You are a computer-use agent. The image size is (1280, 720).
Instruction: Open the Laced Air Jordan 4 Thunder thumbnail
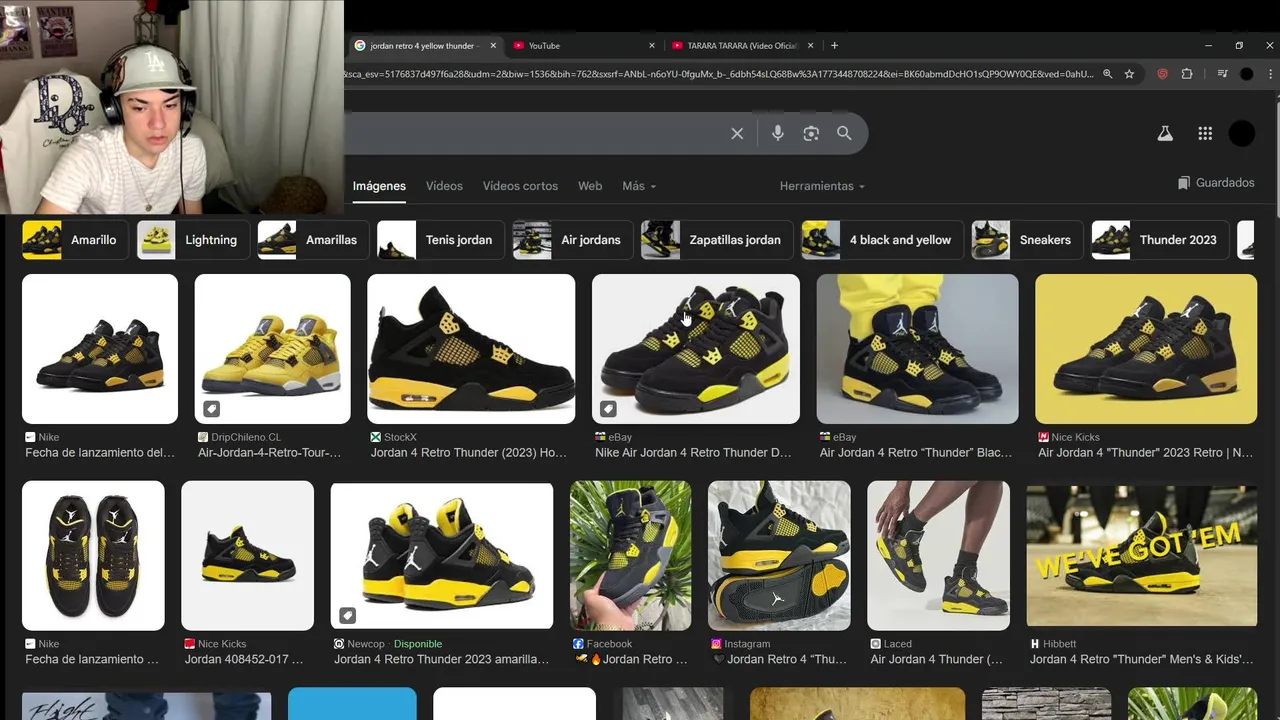[x=938, y=555]
